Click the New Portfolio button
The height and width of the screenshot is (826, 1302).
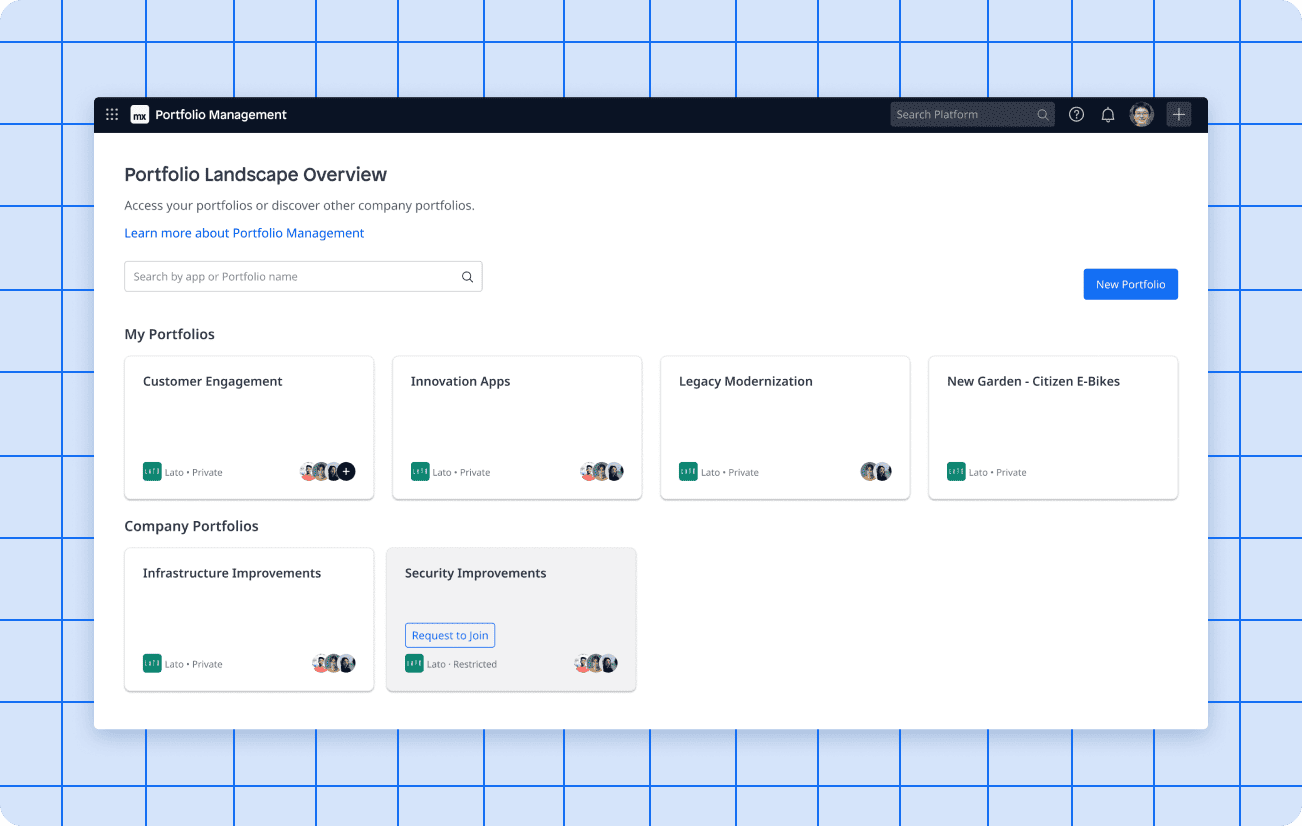pyautogui.click(x=1130, y=285)
